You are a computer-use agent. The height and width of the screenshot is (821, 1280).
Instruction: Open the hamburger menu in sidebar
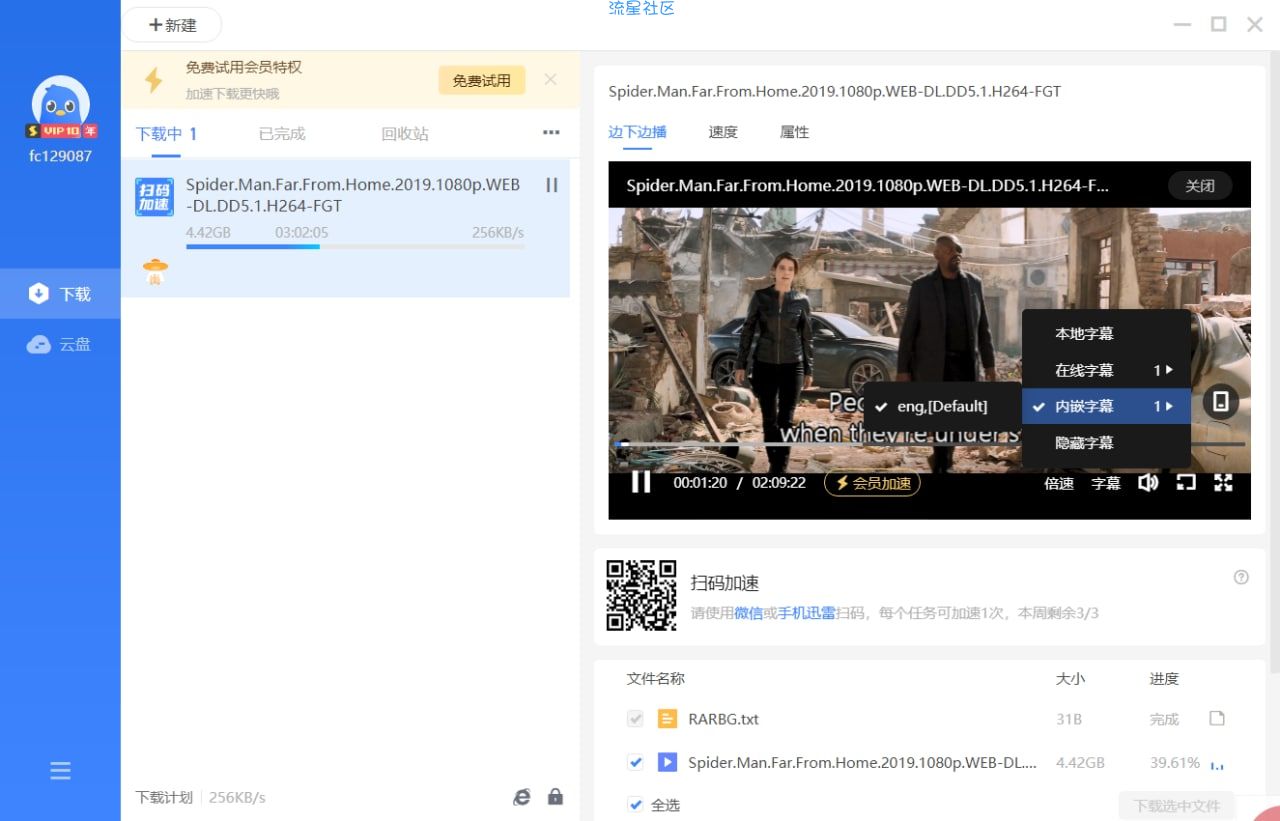tap(60, 771)
